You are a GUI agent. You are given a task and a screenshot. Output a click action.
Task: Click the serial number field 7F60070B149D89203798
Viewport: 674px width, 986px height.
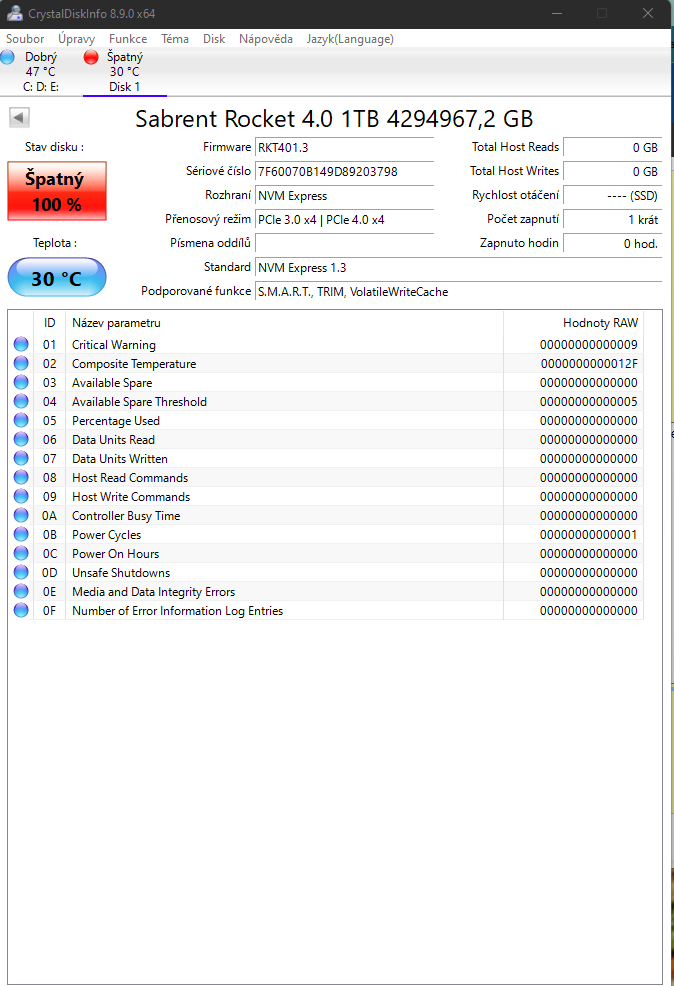[344, 172]
